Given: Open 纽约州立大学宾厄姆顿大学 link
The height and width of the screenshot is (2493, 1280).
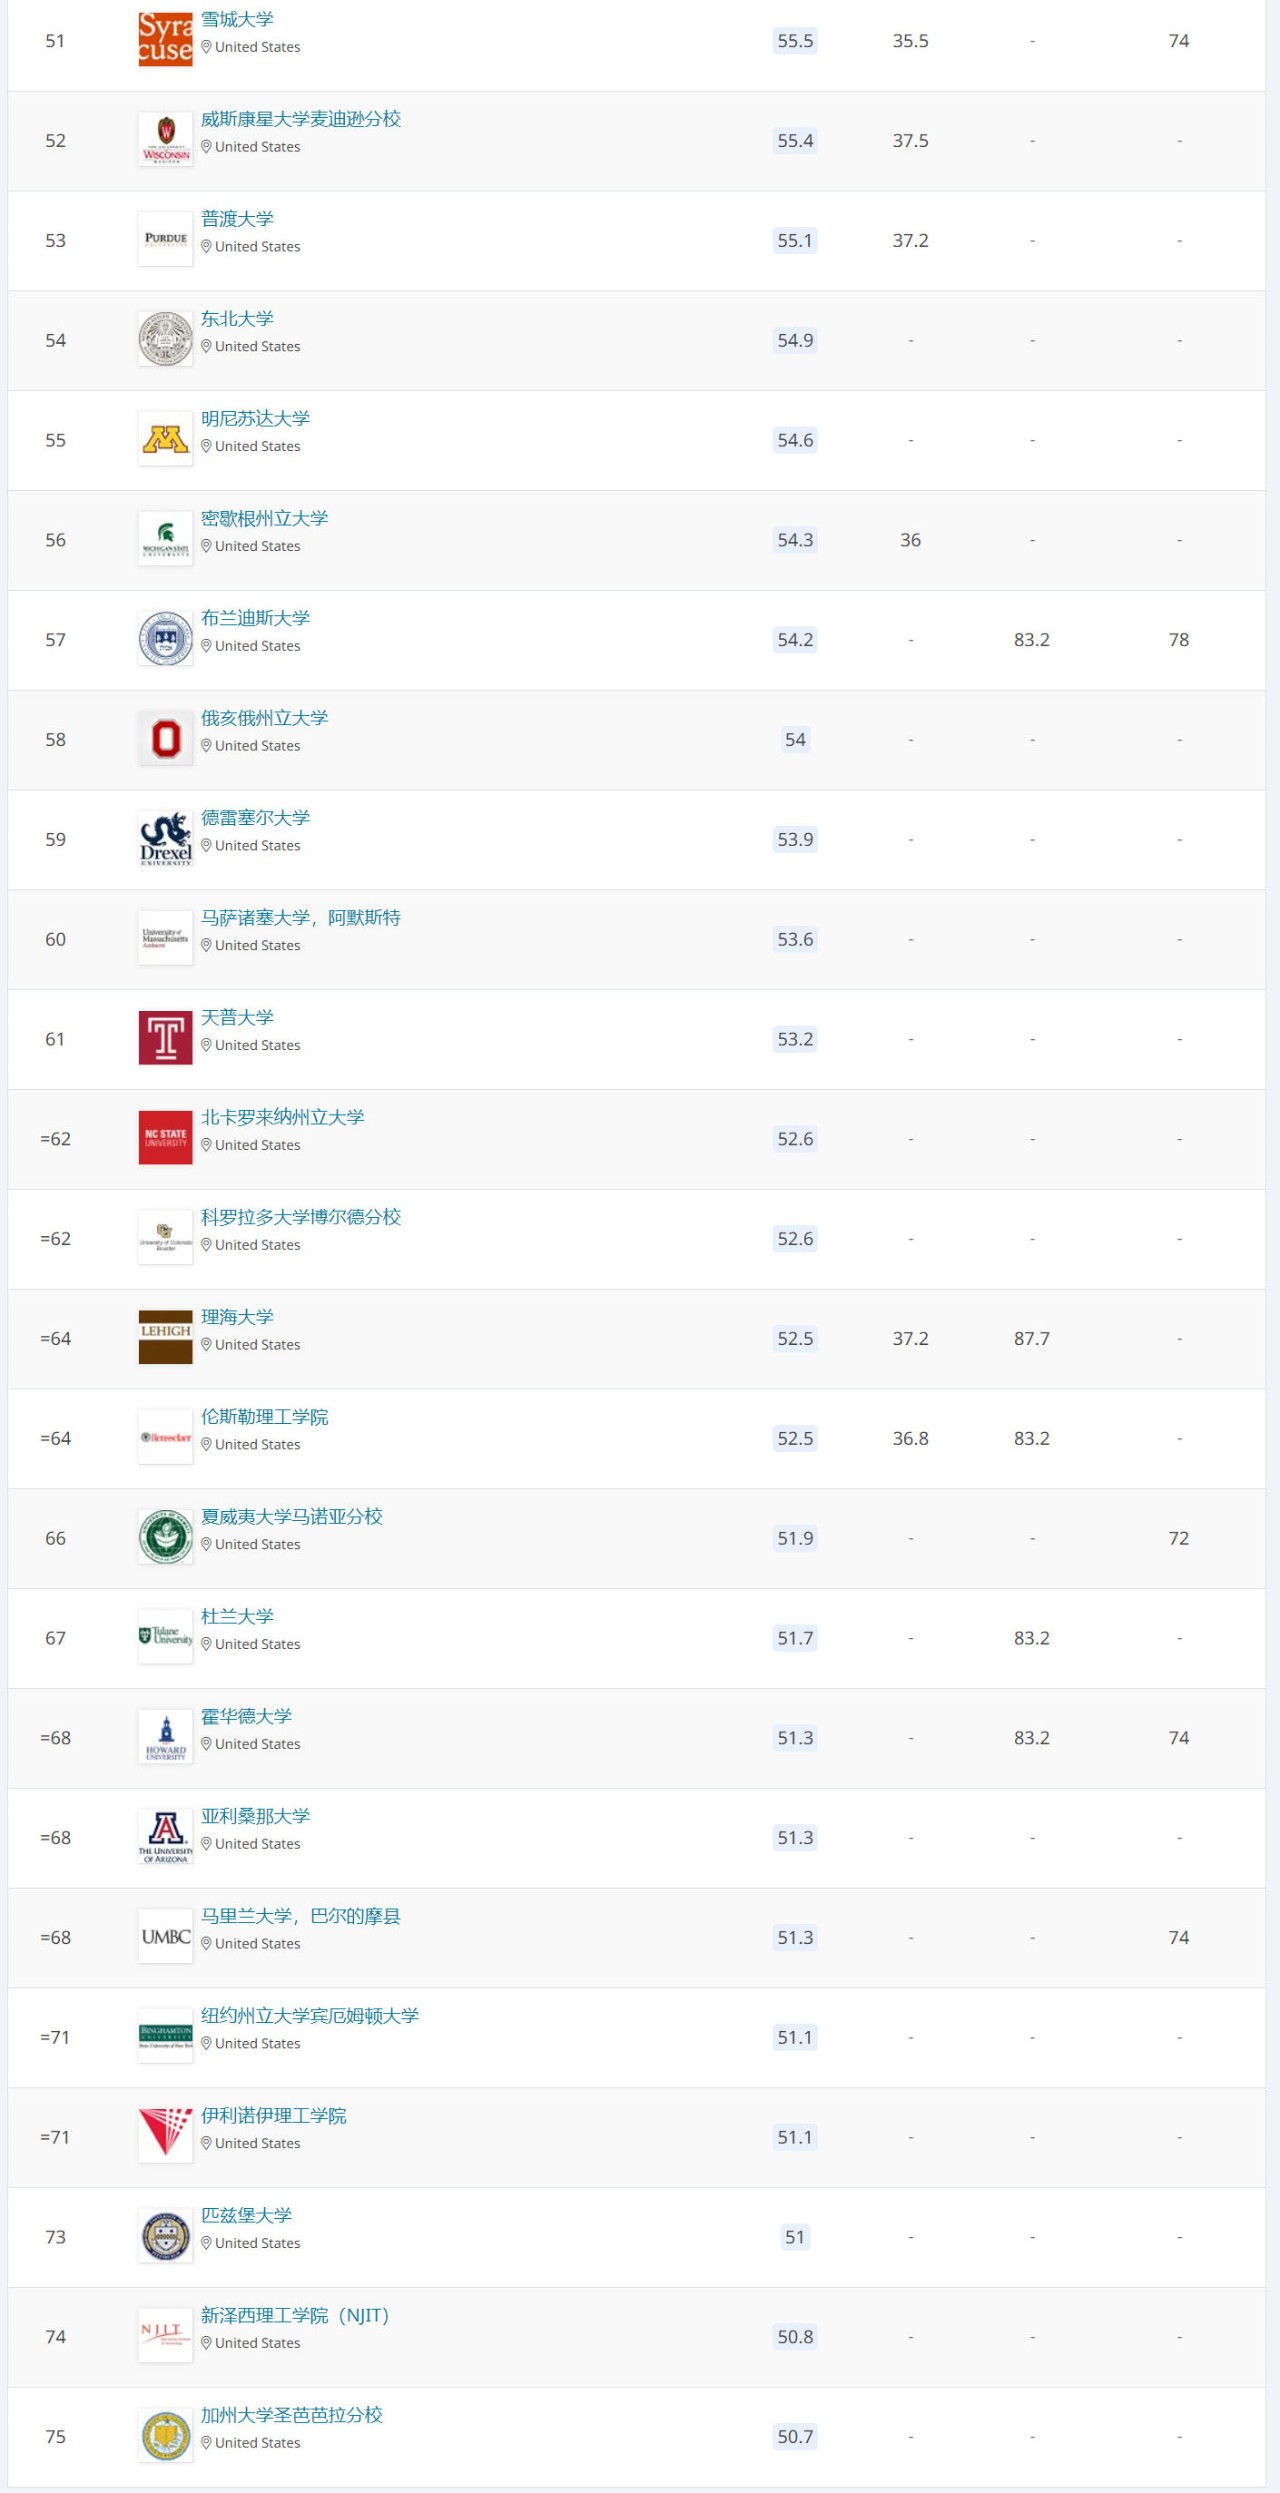Looking at the screenshot, I should [x=310, y=2016].
